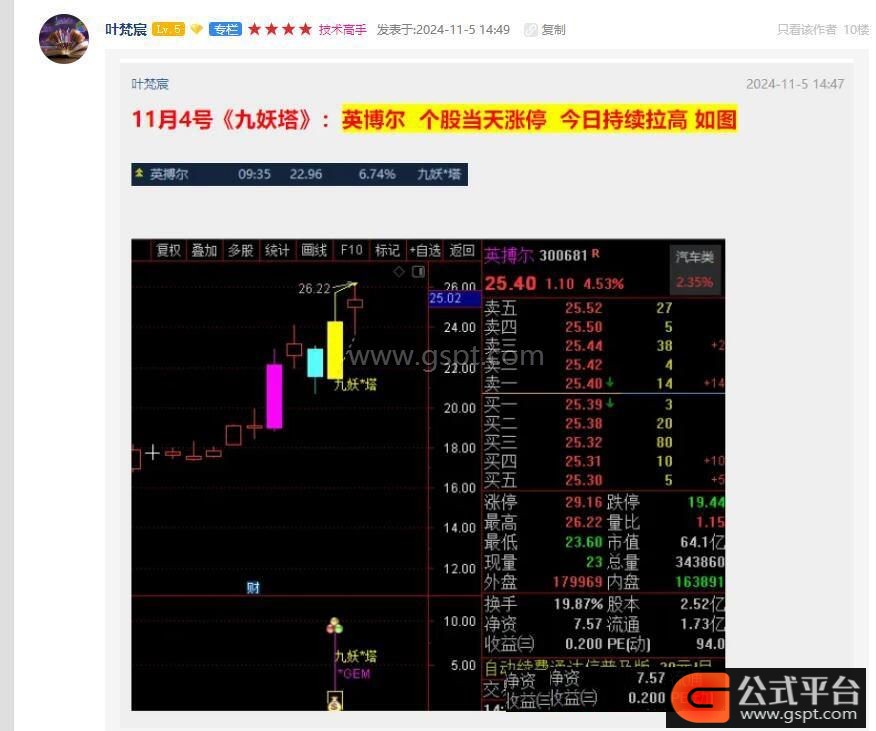Click the 卖五 25.52 order row
Viewport: 876px width, 731px height.
coord(604,308)
